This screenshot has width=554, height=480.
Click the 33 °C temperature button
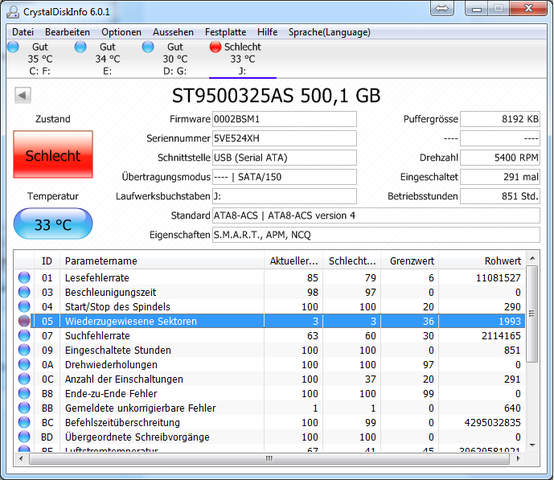(53, 224)
